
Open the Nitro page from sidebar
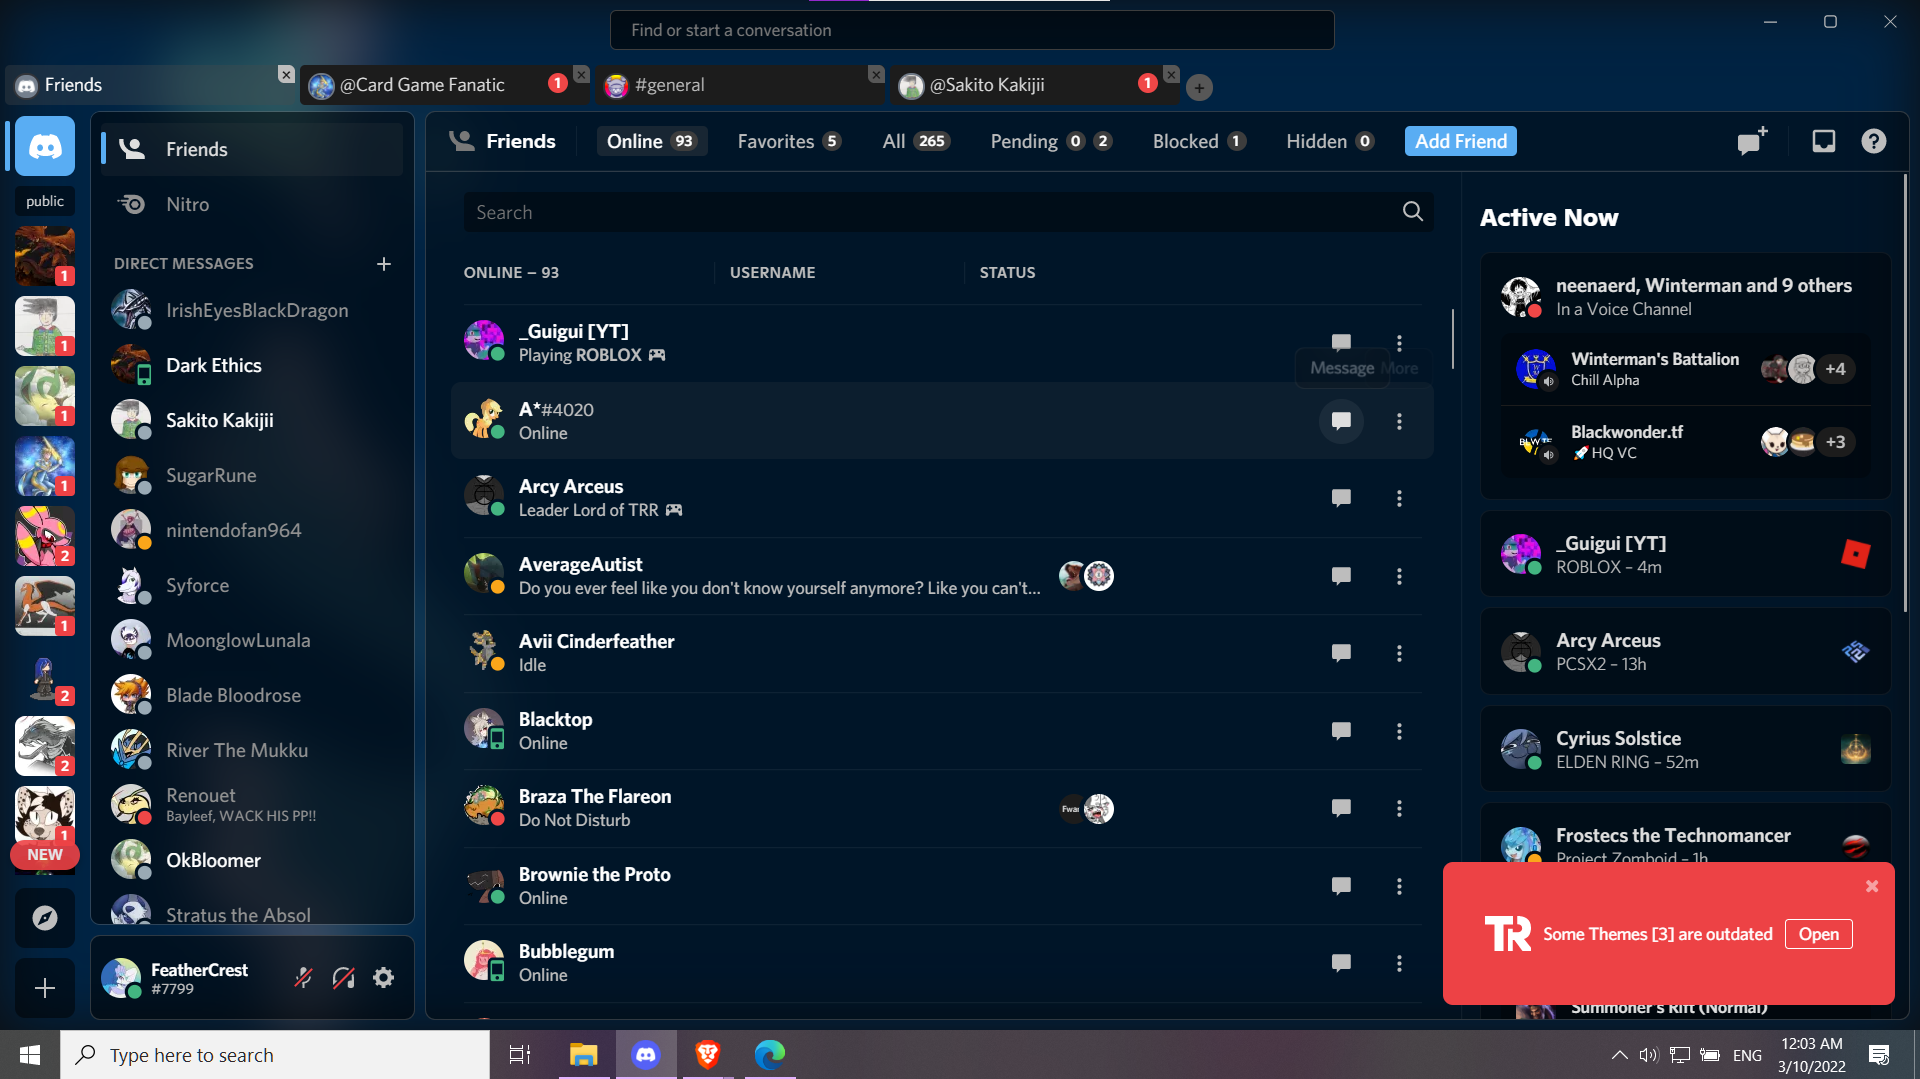[x=188, y=204]
